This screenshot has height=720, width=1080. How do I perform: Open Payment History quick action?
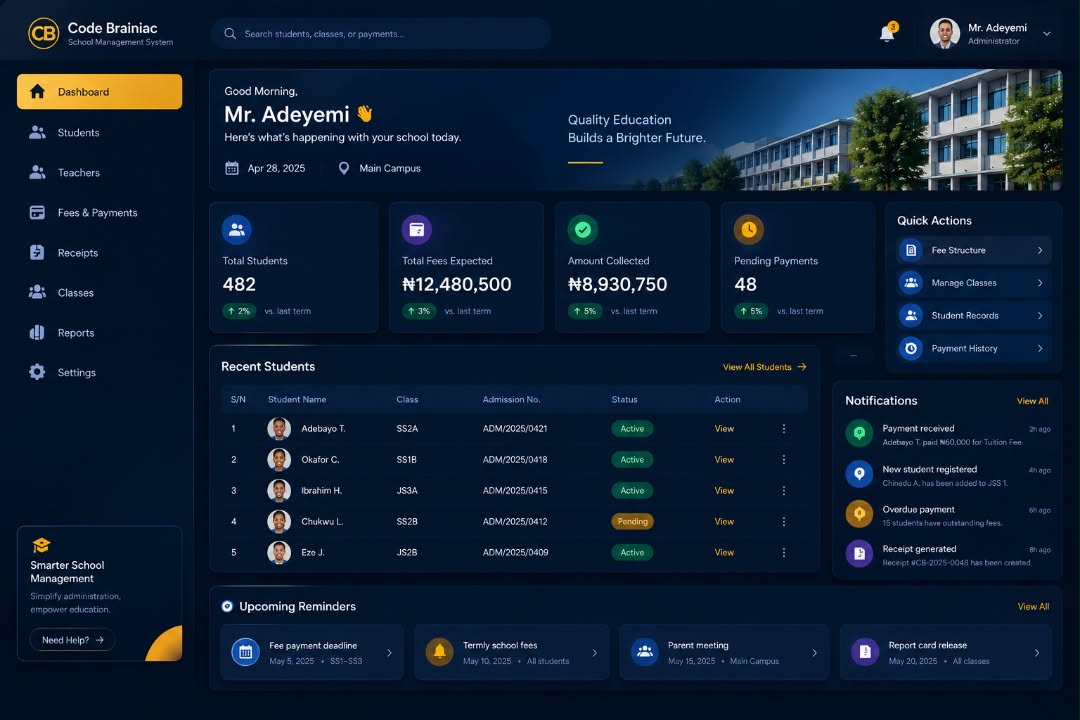(x=974, y=348)
